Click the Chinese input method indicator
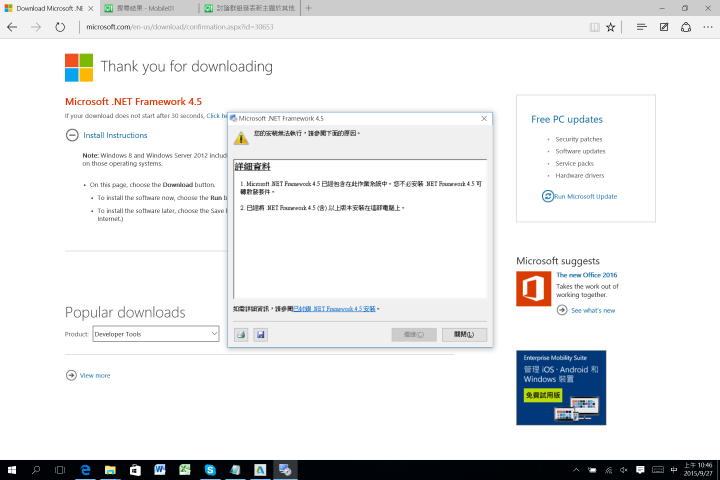This screenshot has width=720, height=480. tap(674, 470)
